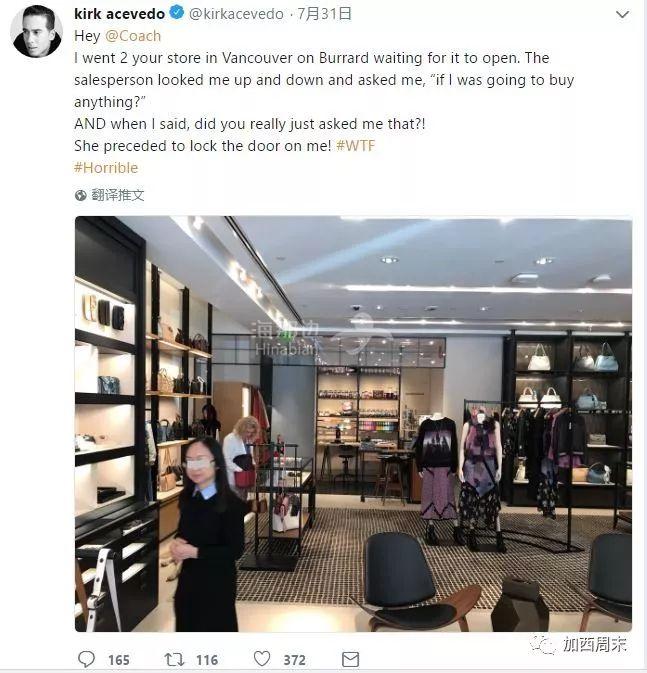View the 116 retweets count
This screenshot has width=647, height=673.
tap(207, 660)
